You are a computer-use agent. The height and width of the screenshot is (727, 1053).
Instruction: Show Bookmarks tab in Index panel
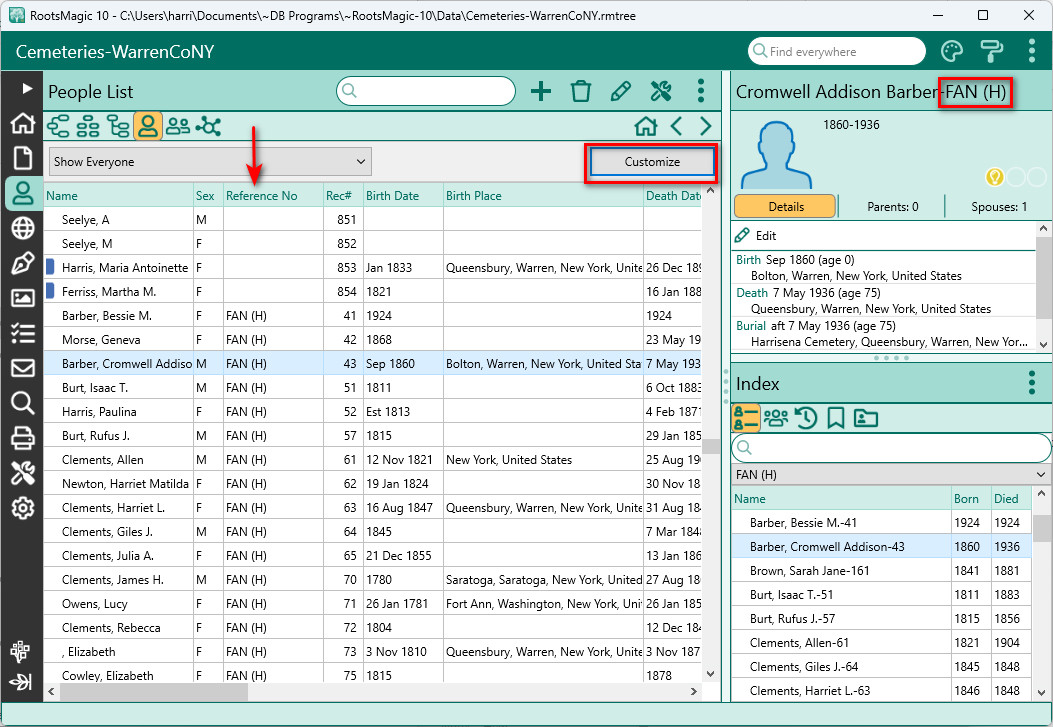(x=835, y=418)
